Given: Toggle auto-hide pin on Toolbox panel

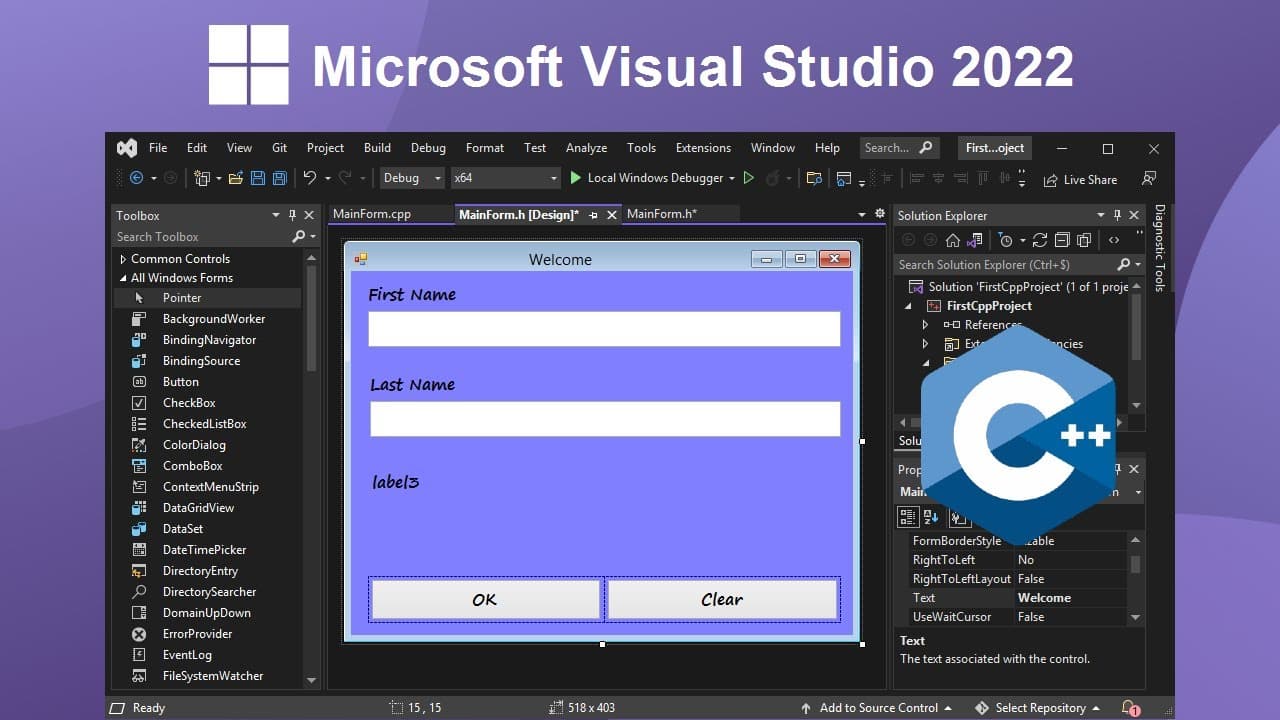Looking at the screenshot, I should (293, 215).
